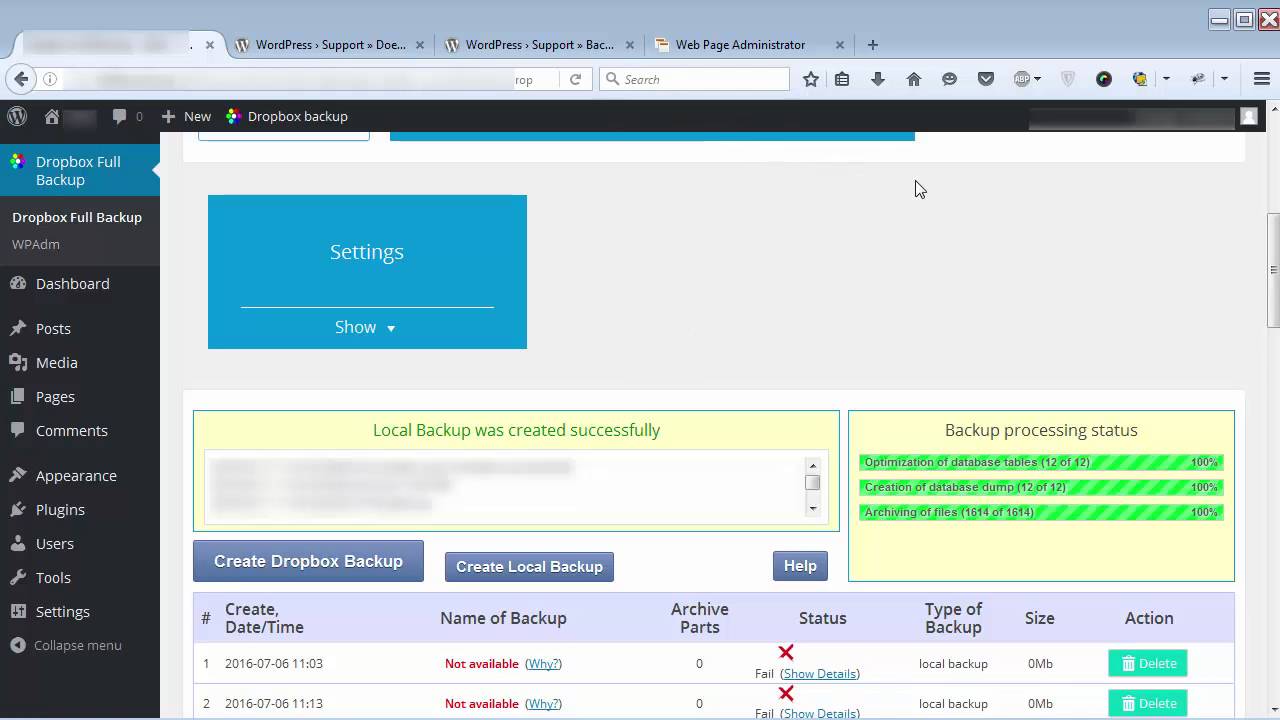Switch to WordPress Support "Bac..." tab
The height and width of the screenshot is (720, 1280).
coord(539,45)
